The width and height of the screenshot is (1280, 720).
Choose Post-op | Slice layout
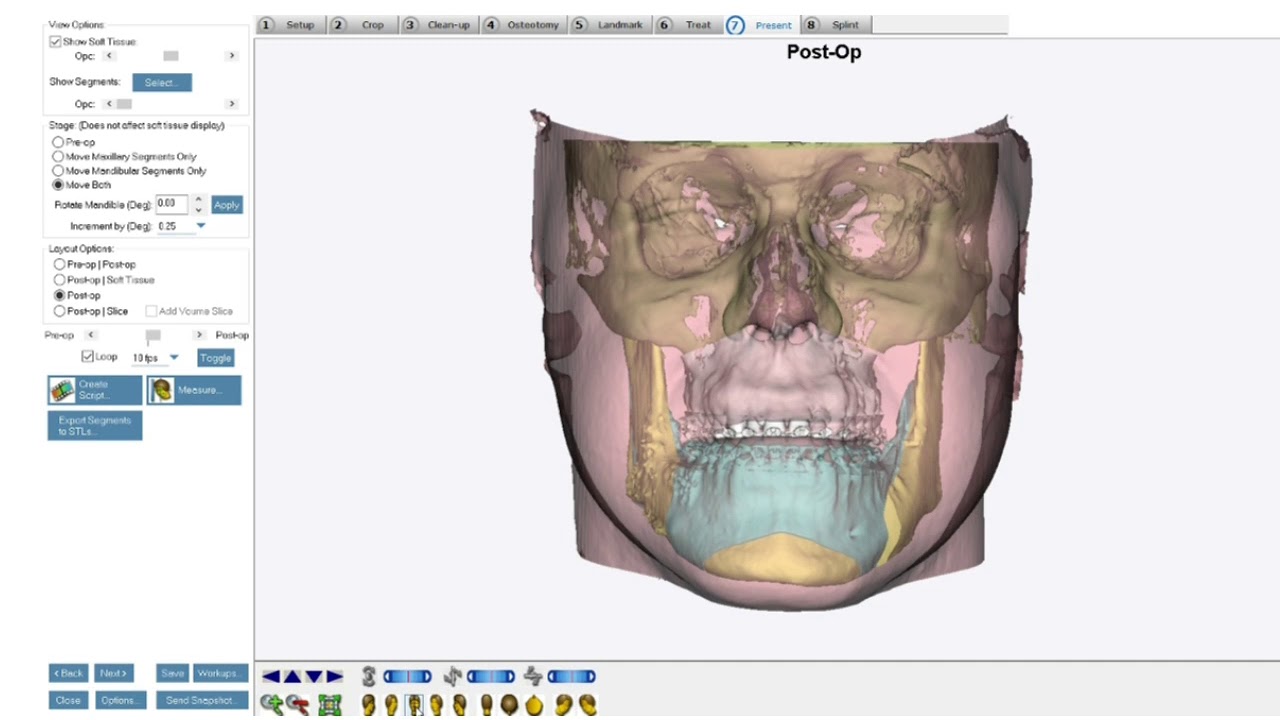pos(60,311)
